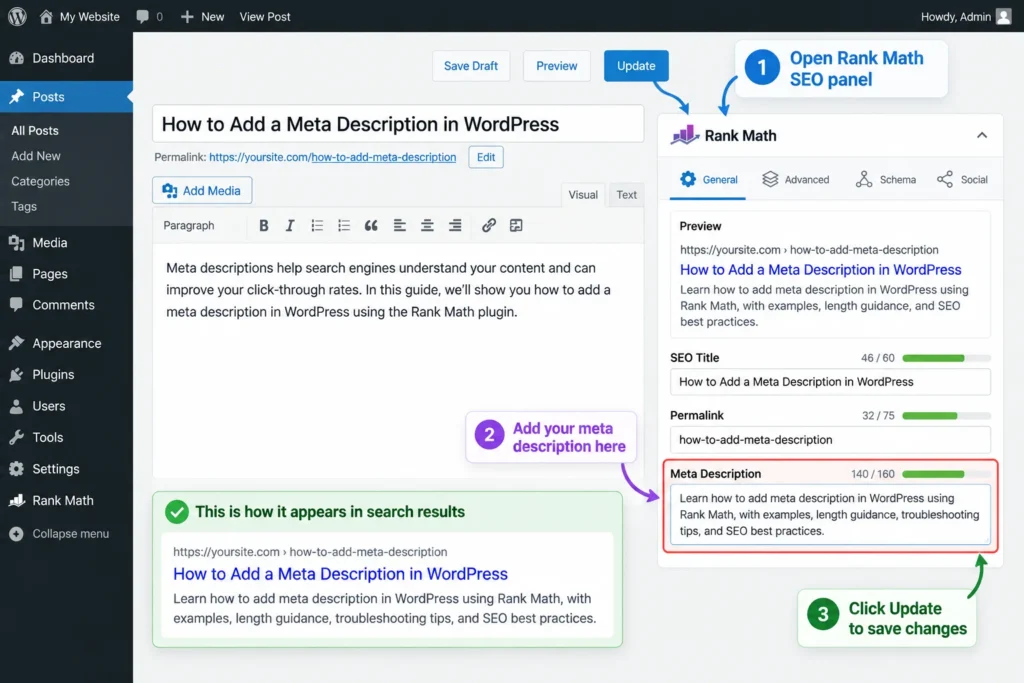
Task: Click Save Draft button
Action: click(x=471, y=66)
